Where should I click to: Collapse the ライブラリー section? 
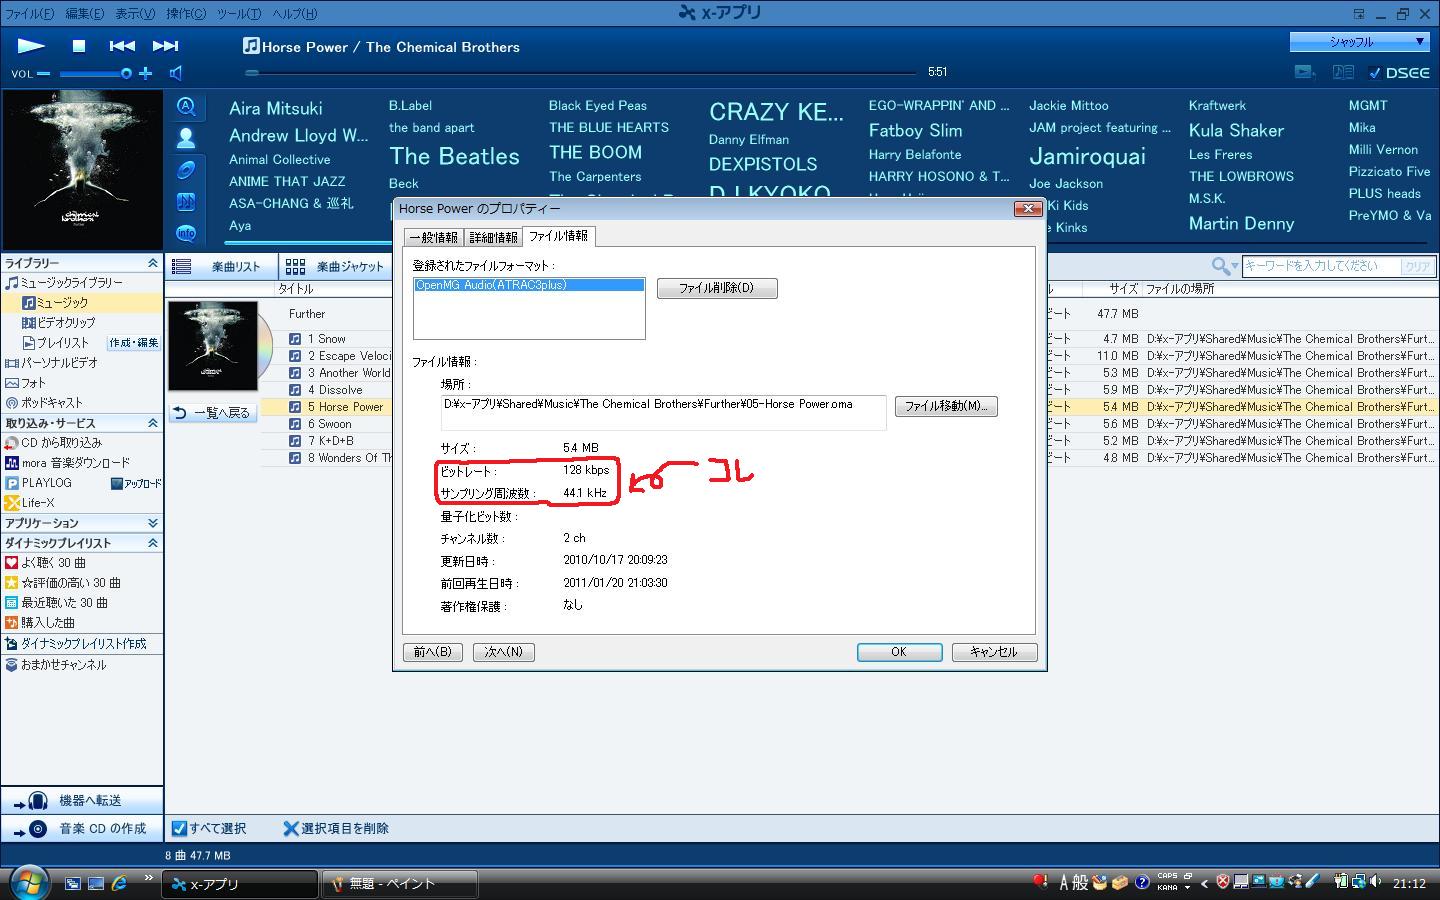coord(153,263)
